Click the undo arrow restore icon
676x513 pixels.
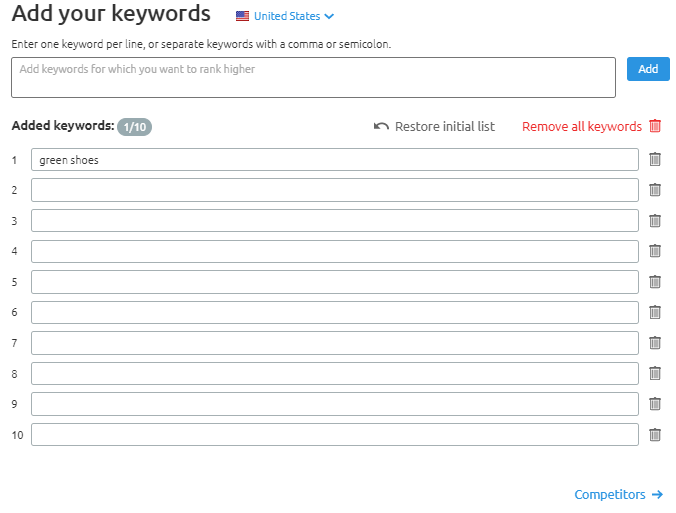click(x=381, y=126)
